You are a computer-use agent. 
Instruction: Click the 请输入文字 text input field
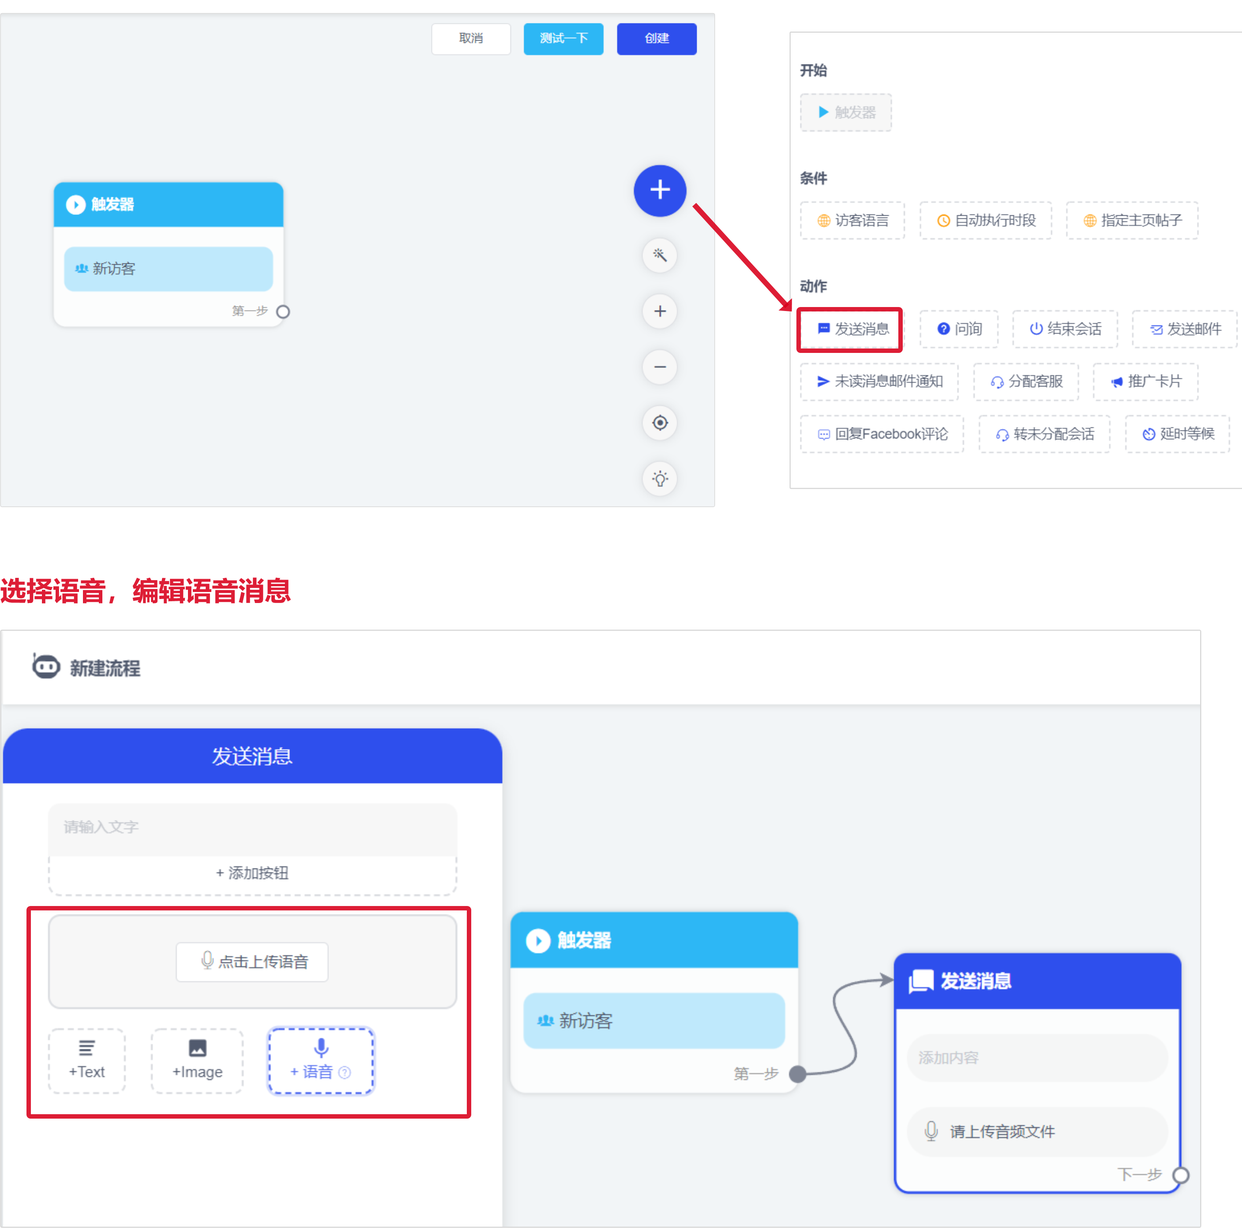[253, 828]
